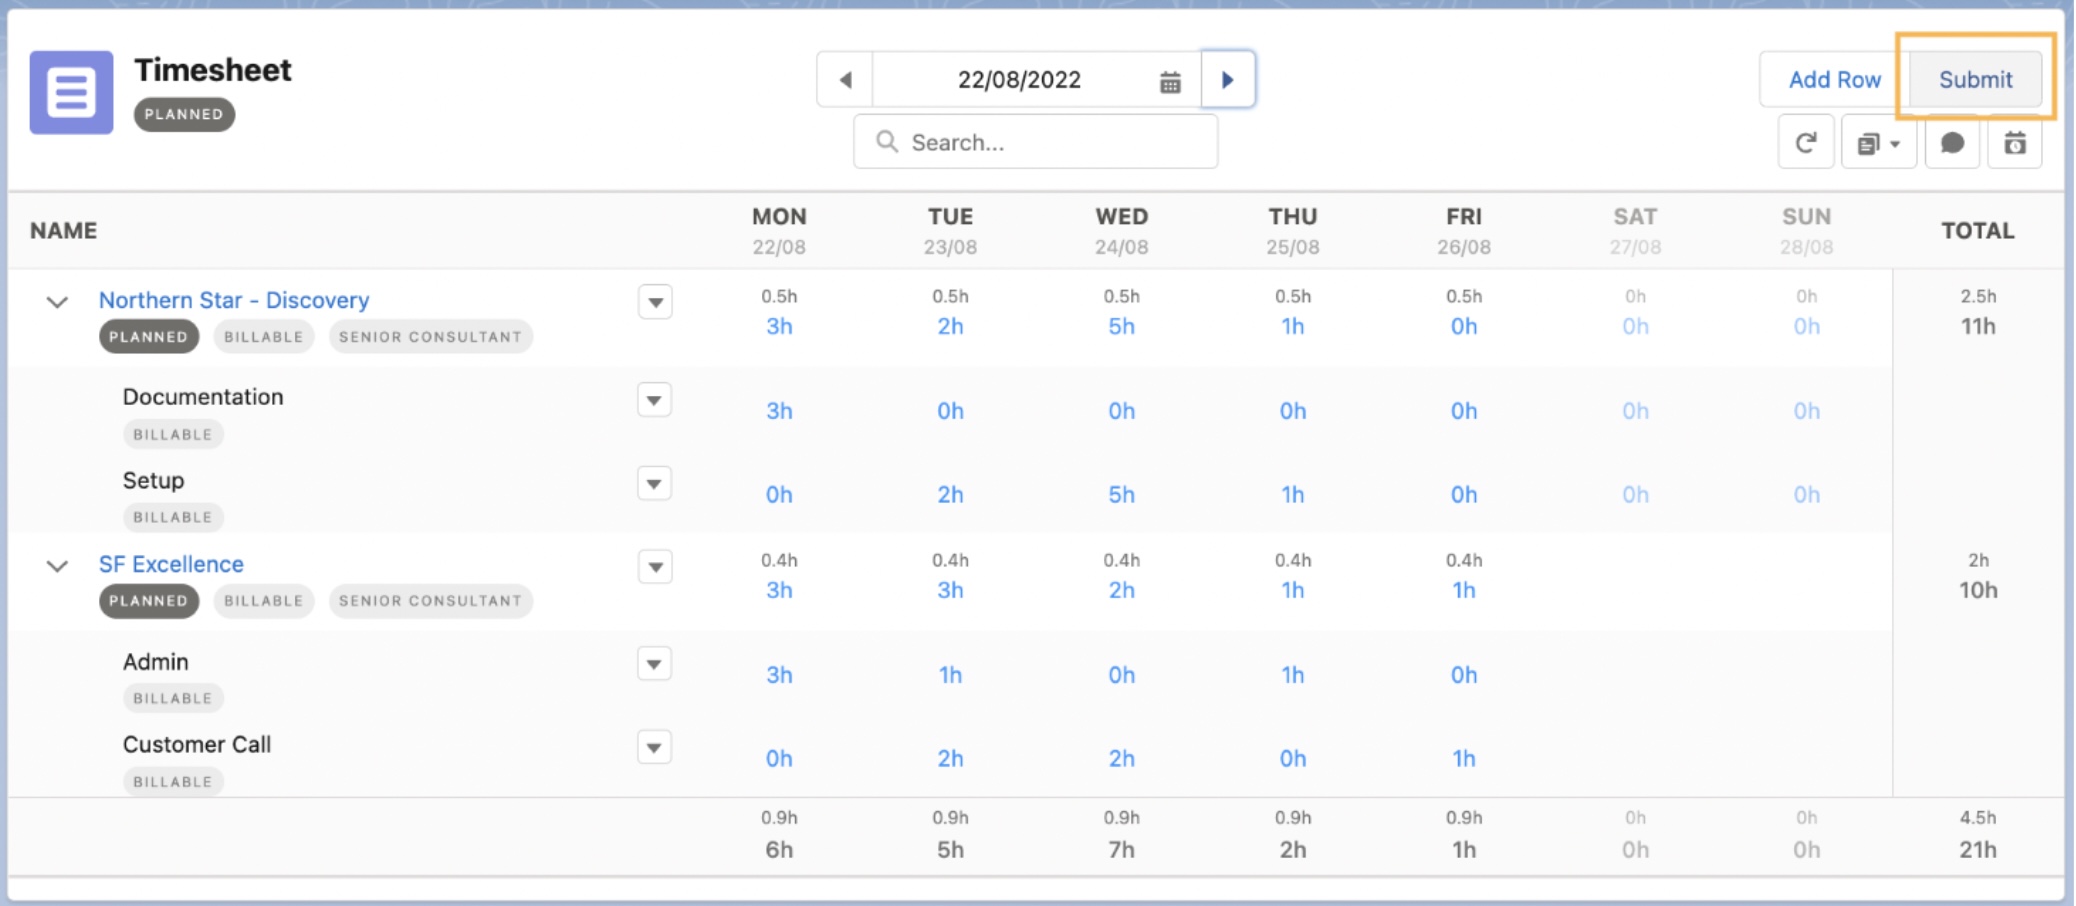Submit the timesheet
This screenshot has height=906, width=2076.
[x=1975, y=79]
